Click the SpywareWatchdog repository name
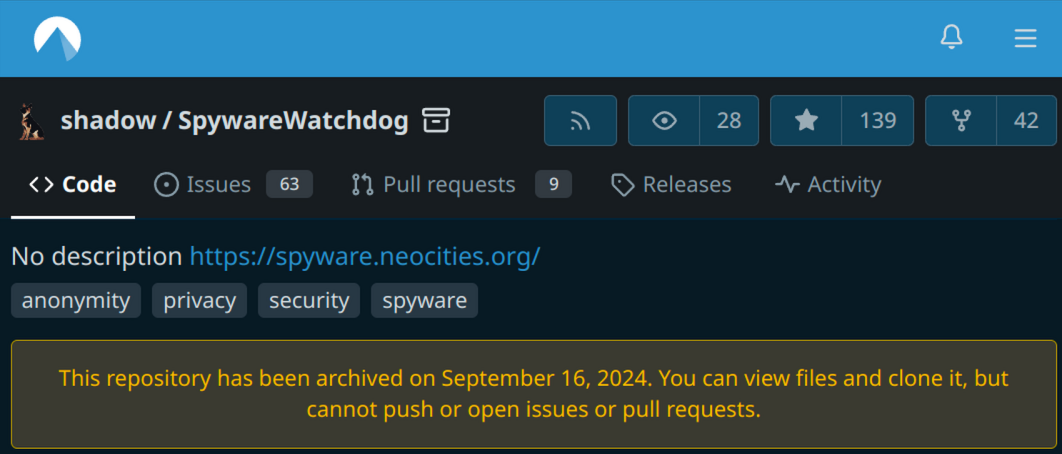1062x454 pixels. (293, 121)
